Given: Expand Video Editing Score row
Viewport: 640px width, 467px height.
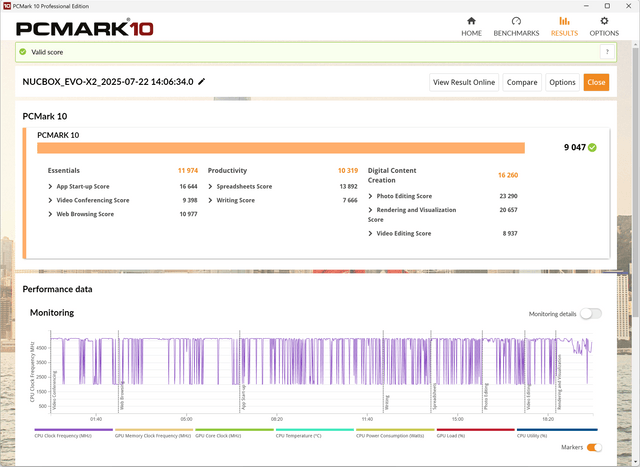Looking at the screenshot, I should coord(370,234).
